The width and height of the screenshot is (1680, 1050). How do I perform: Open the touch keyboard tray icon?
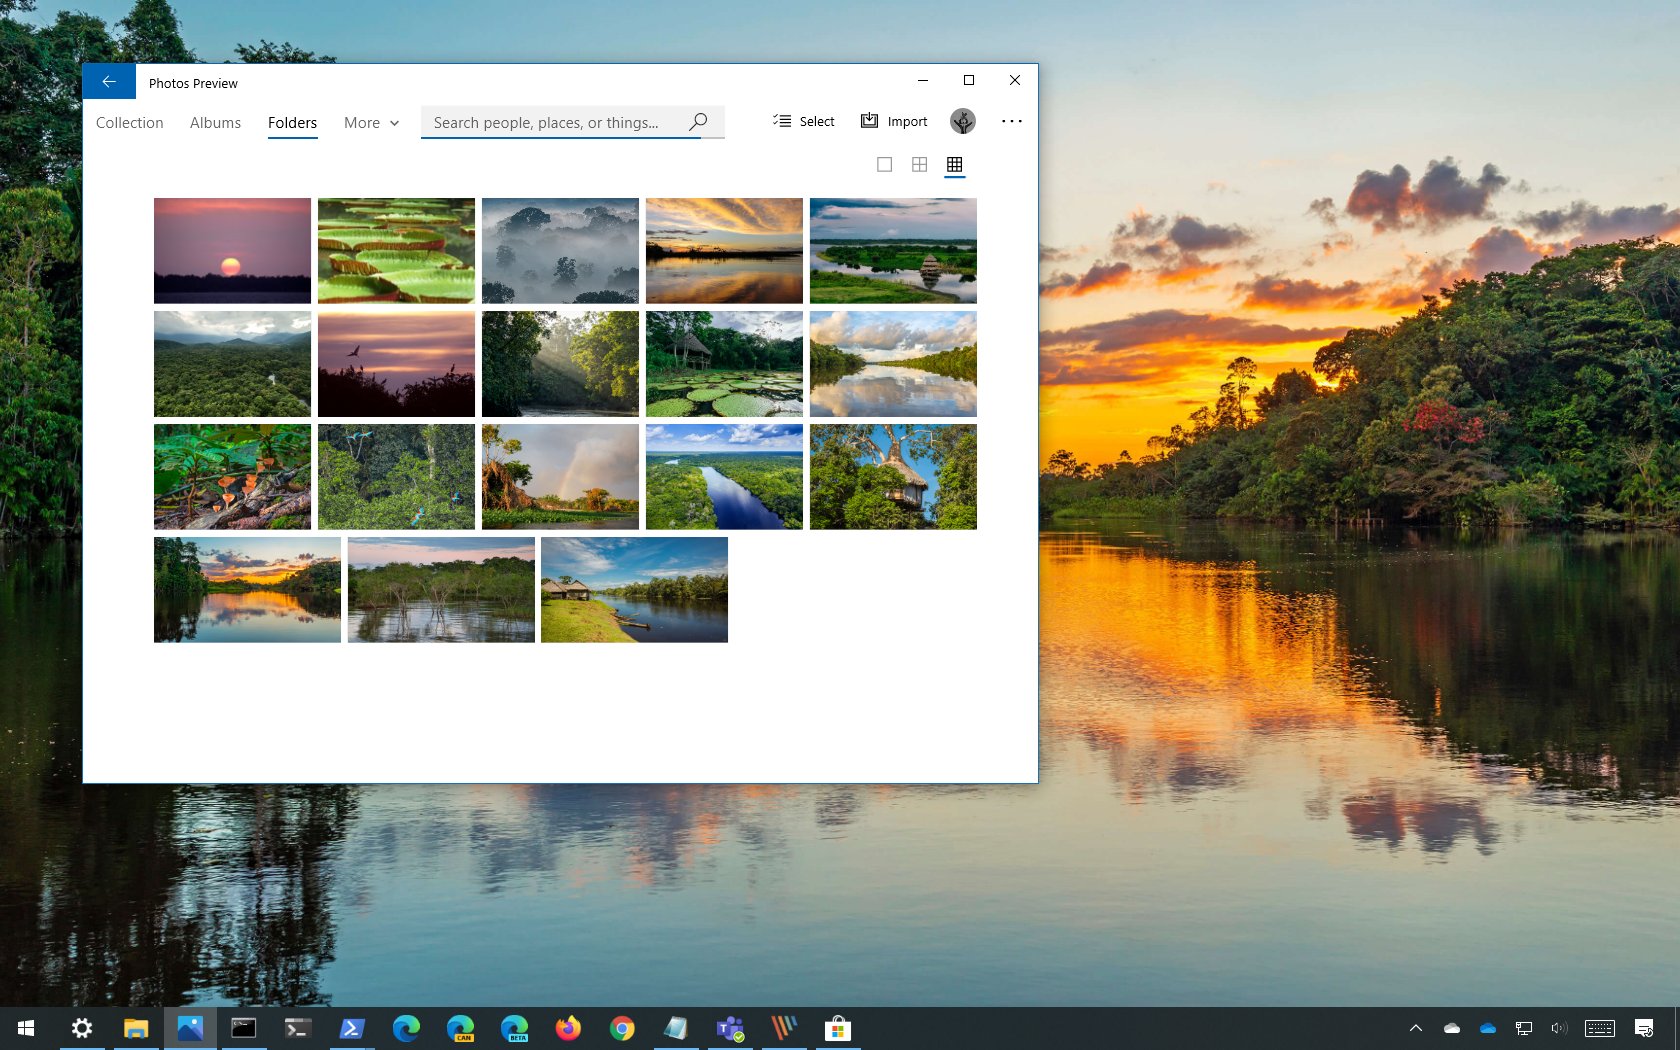[1600, 1028]
